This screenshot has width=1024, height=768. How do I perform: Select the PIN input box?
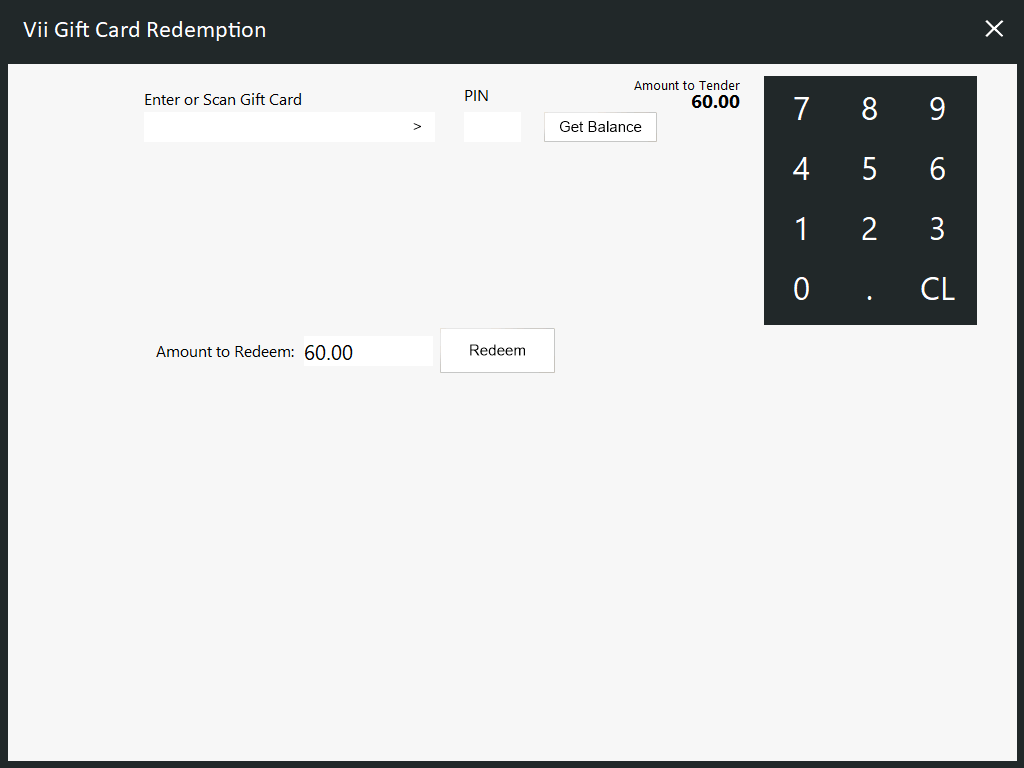pos(492,127)
